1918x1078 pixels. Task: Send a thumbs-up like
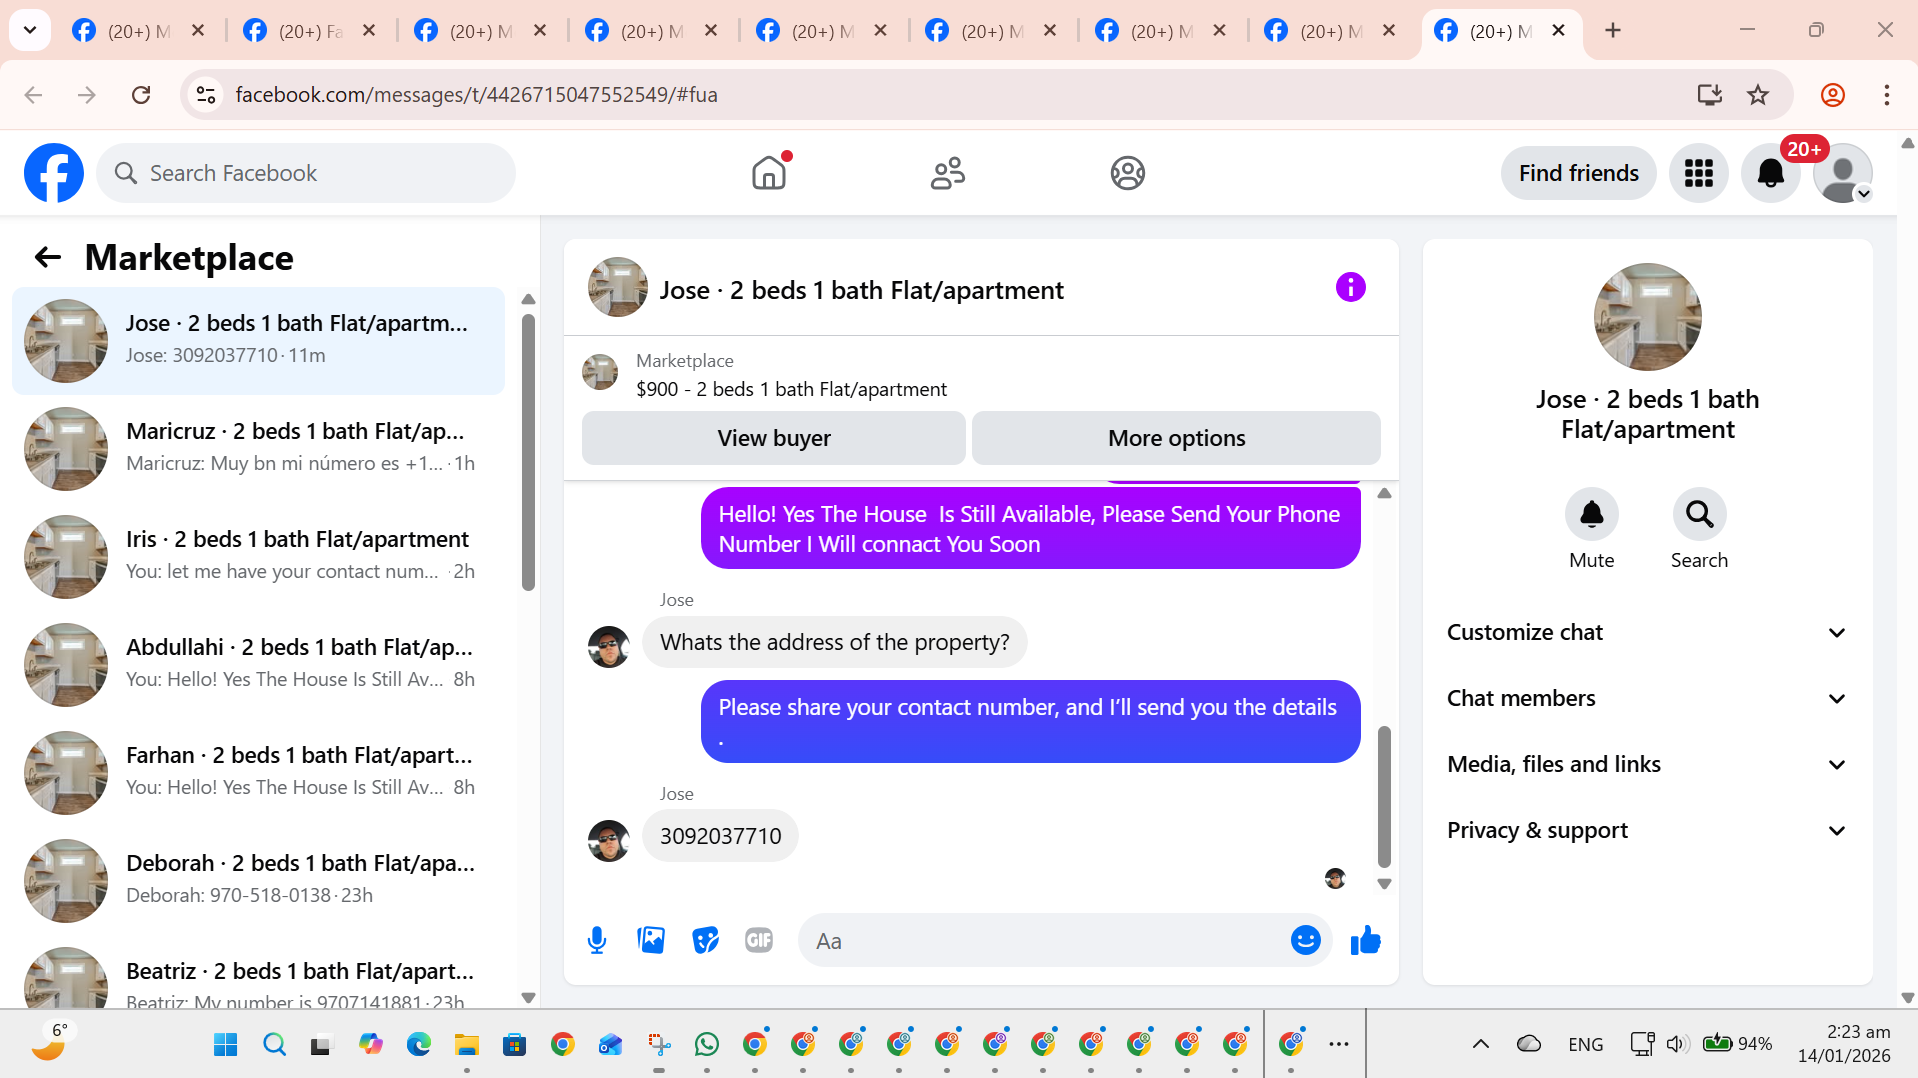(x=1365, y=940)
